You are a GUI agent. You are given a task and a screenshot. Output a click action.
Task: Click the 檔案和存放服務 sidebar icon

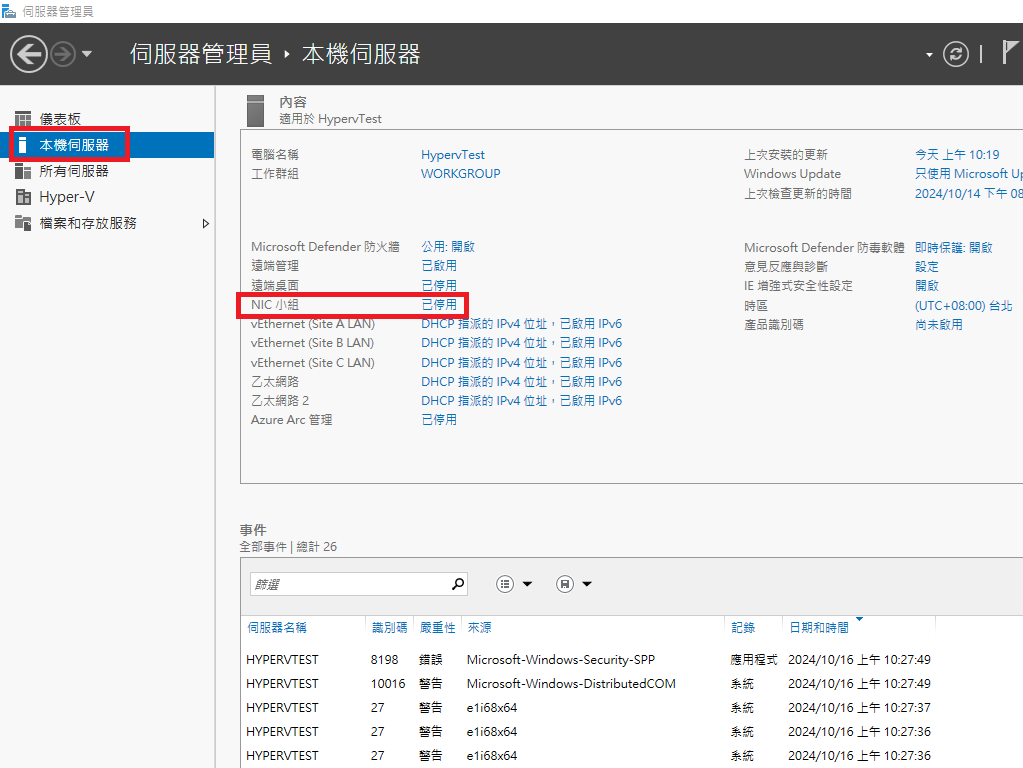(x=23, y=223)
